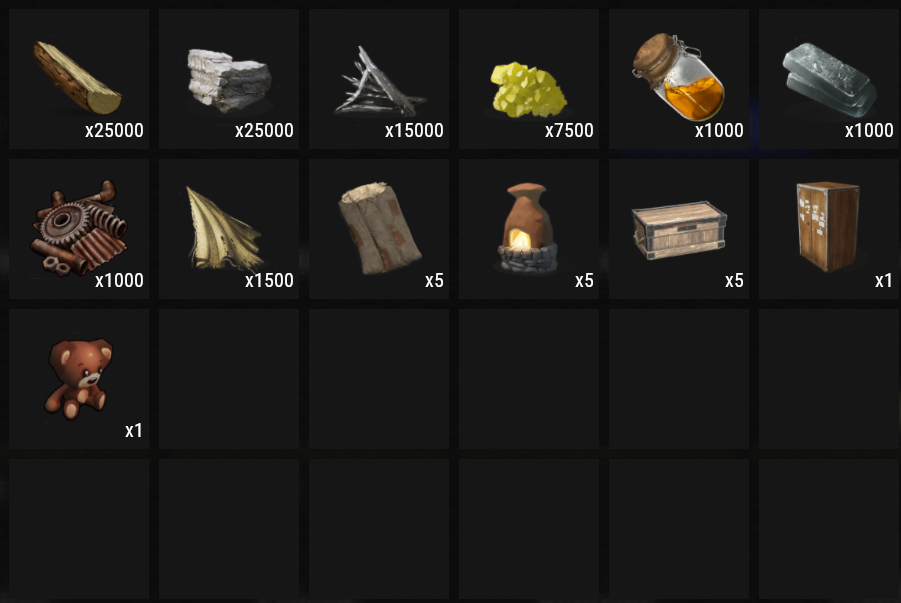Select empty slot below the furnace
The width and height of the screenshot is (901, 603).
tap(529, 379)
